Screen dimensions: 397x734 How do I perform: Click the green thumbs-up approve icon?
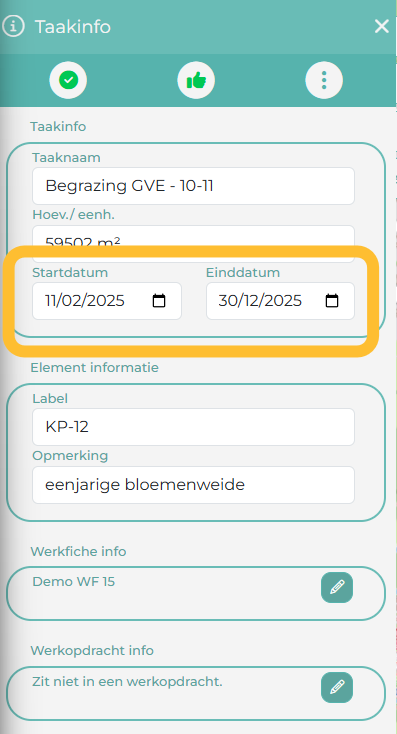pos(196,81)
